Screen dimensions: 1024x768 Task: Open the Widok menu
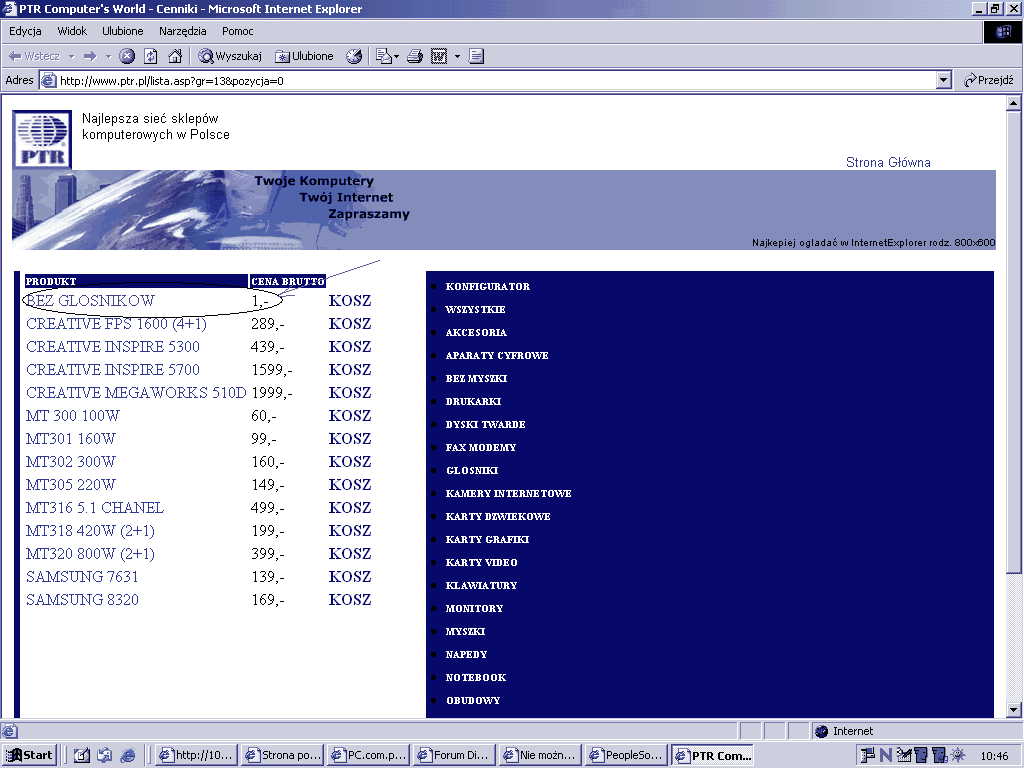(x=72, y=31)
